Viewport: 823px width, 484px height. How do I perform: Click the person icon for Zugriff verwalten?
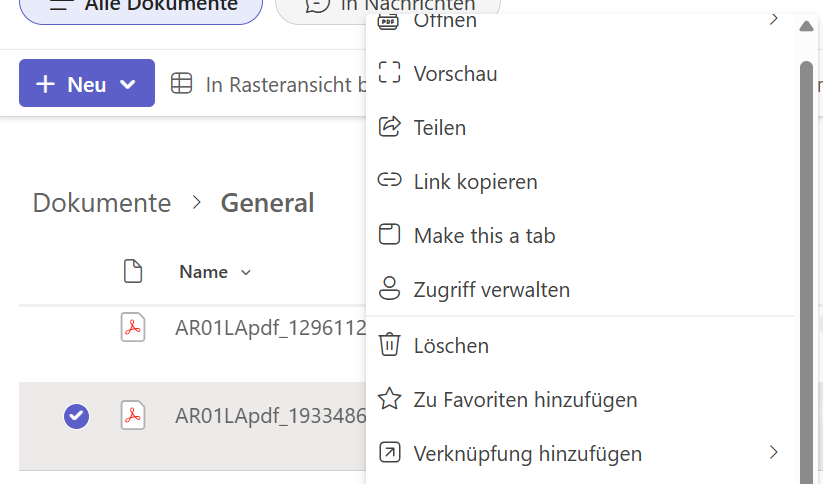tap(389, 290)
